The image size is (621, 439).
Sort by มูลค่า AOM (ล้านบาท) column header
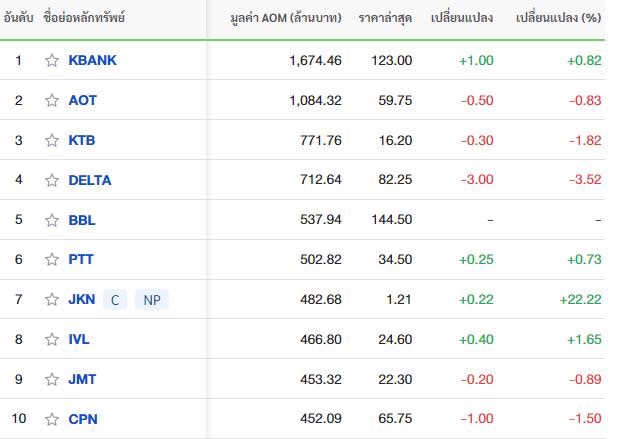(286, 18)
